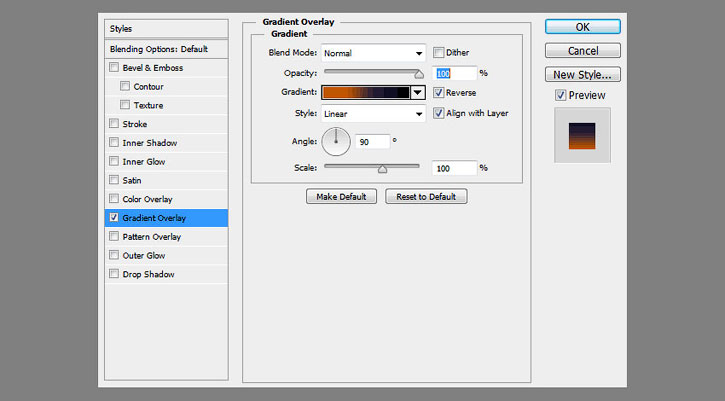
Task: Click the Opacity slider handle
Action: click(419, 74)
